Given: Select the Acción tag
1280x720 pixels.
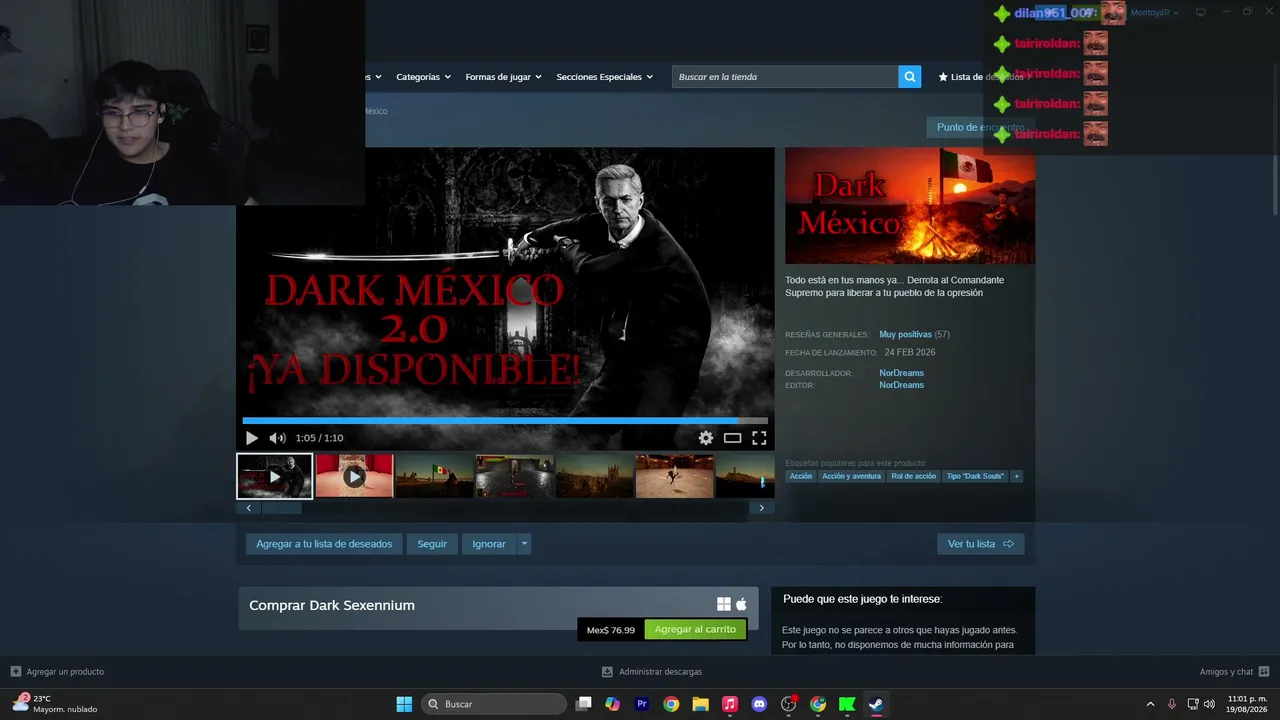Looking at the screenshot, I should (801, 476).
